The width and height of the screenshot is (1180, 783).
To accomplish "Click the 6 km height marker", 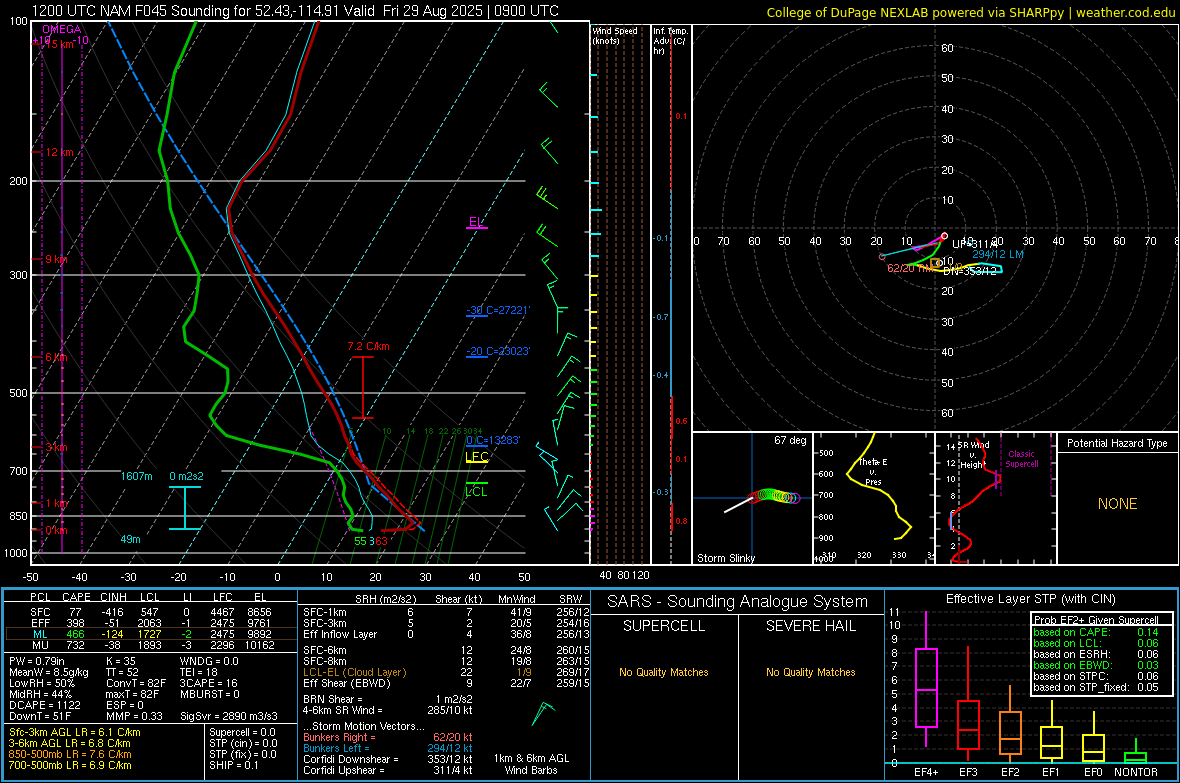I will pos(56,357).
